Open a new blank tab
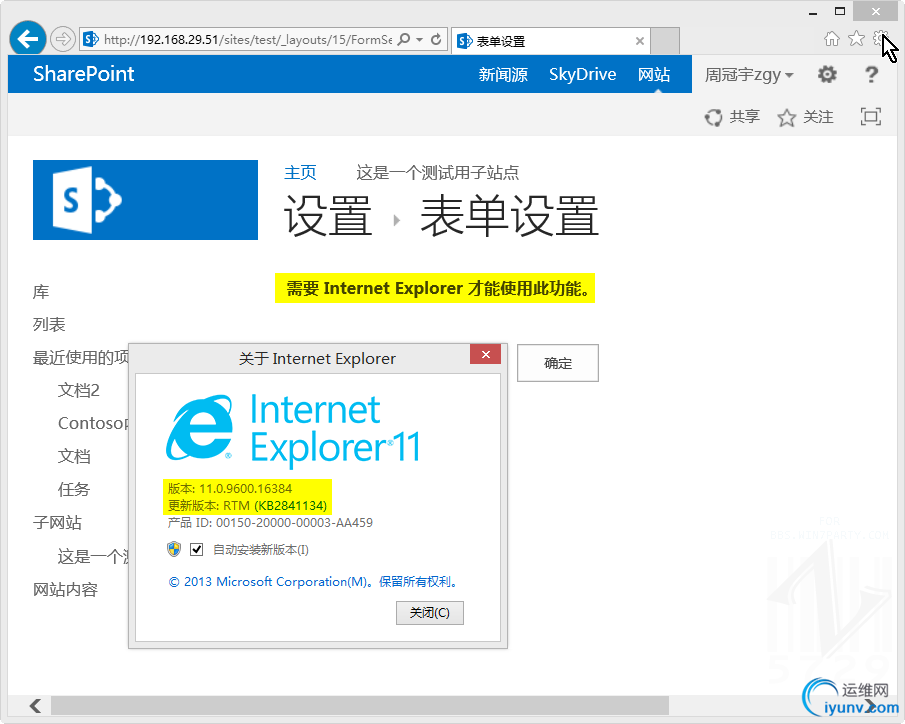 click(665, 41)
